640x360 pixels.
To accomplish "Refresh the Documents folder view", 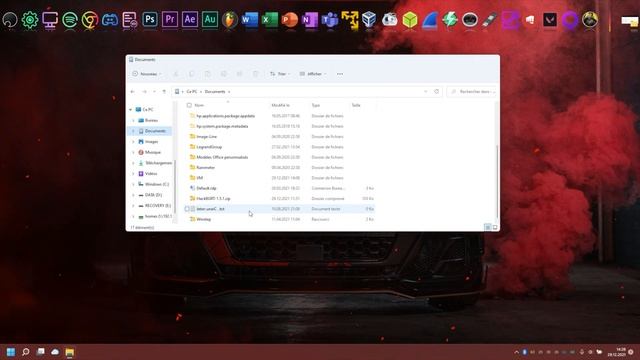I will [437, 91].
